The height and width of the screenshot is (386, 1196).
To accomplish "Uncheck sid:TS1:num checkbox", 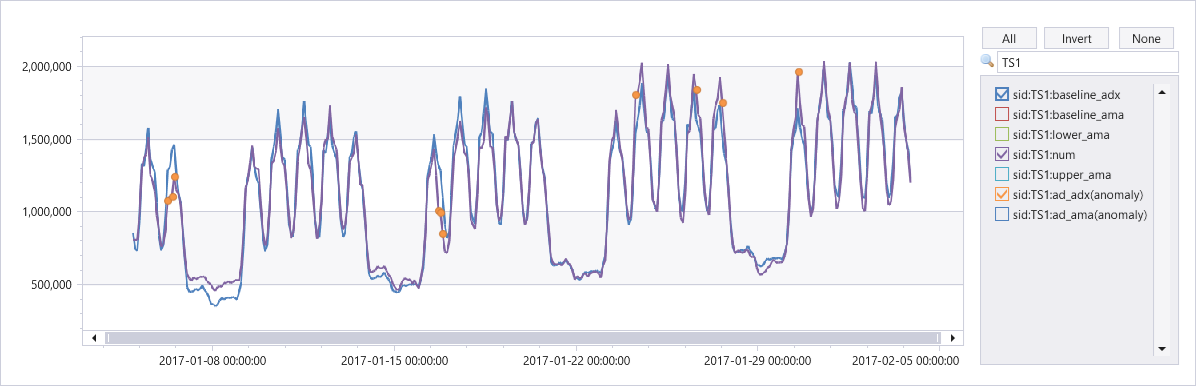I will (1002, 155).
